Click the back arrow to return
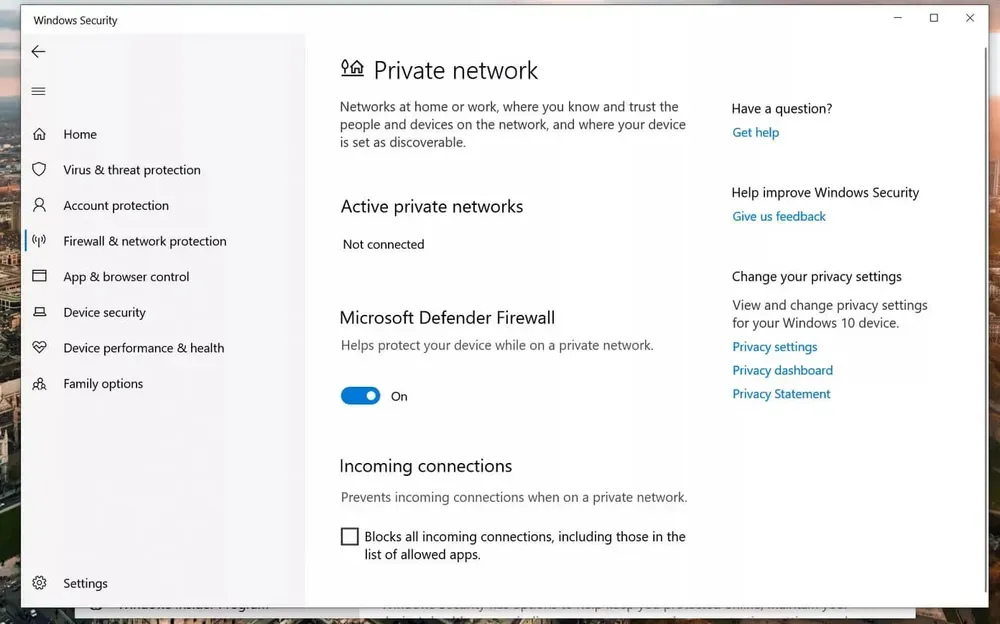This screenshot has height=624, width=1000. (x=38, y=51)
